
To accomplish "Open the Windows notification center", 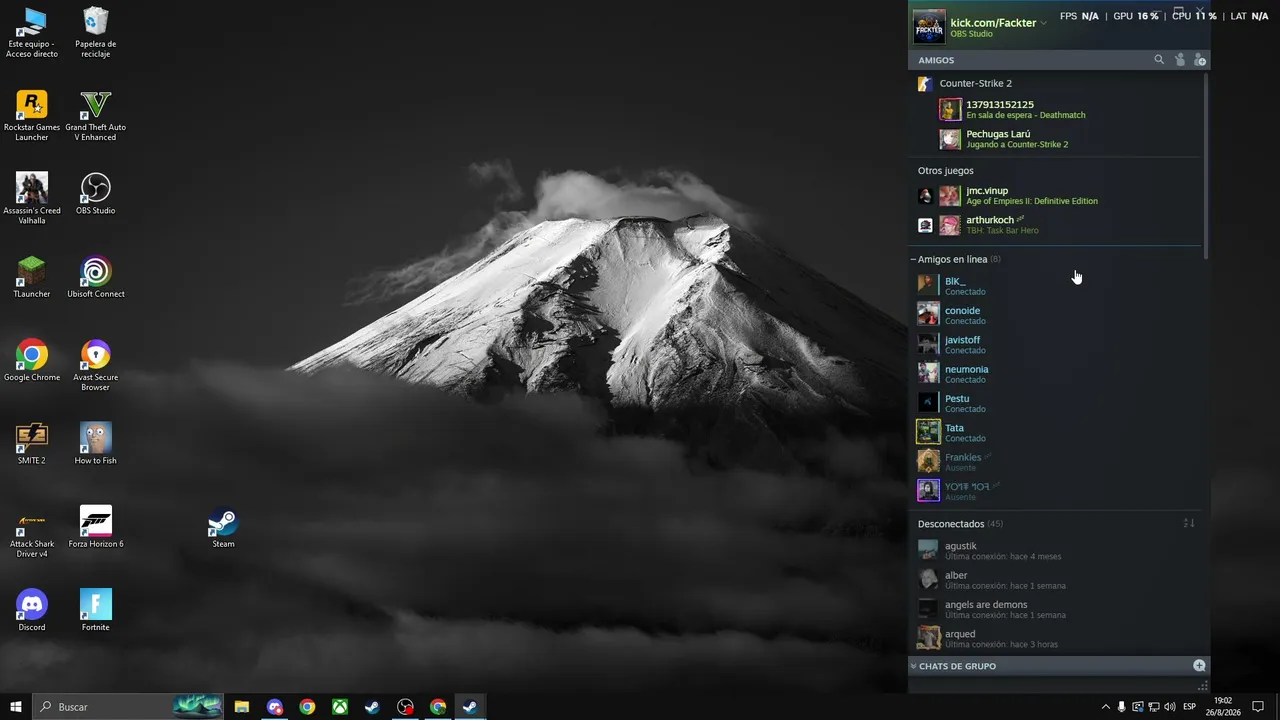I will 1258,707.
